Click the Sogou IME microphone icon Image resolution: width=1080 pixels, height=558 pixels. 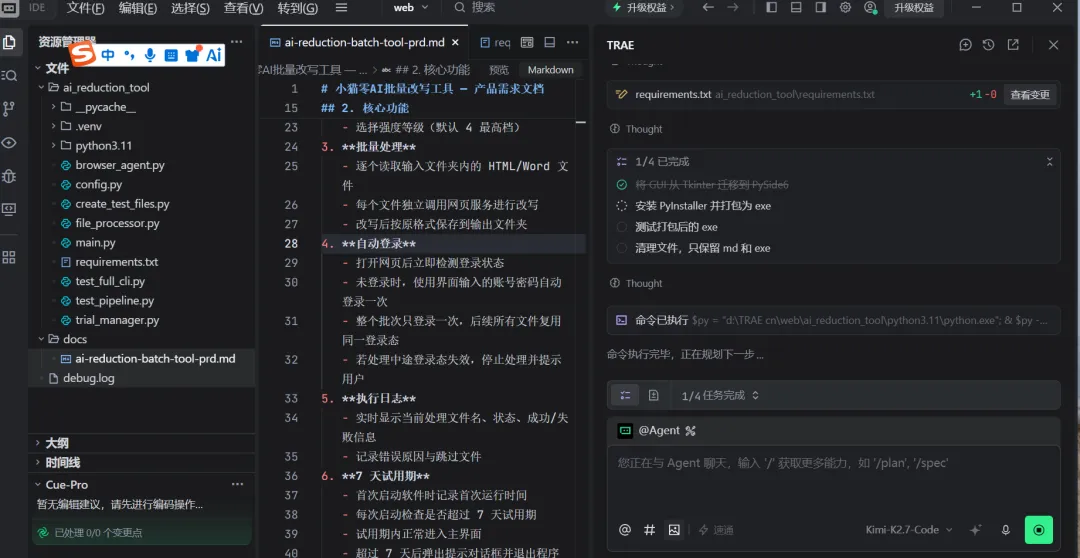[150, 55]
